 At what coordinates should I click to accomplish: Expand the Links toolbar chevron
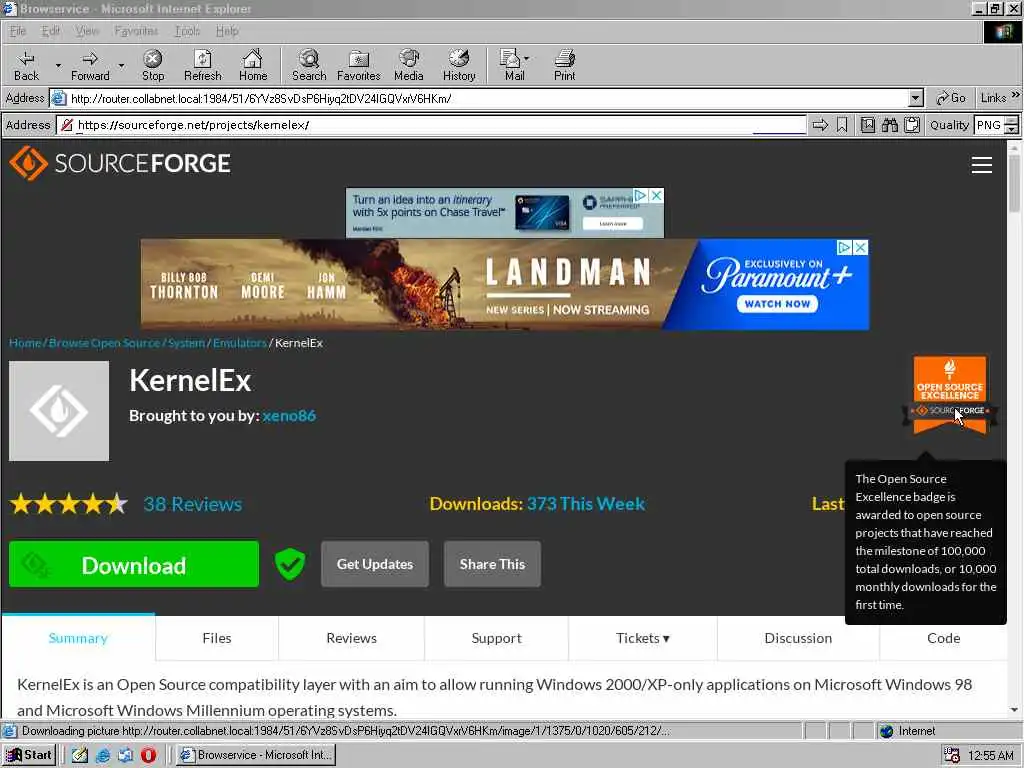point(1016,95)
